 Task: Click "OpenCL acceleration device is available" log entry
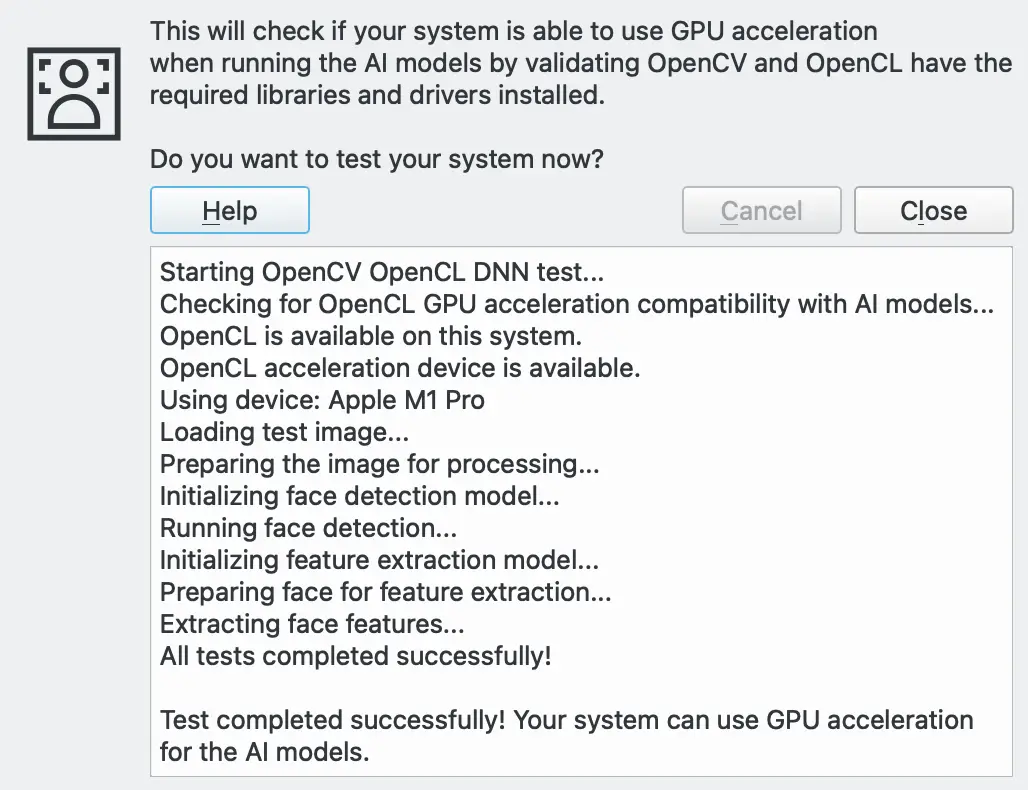click(400, 368)
